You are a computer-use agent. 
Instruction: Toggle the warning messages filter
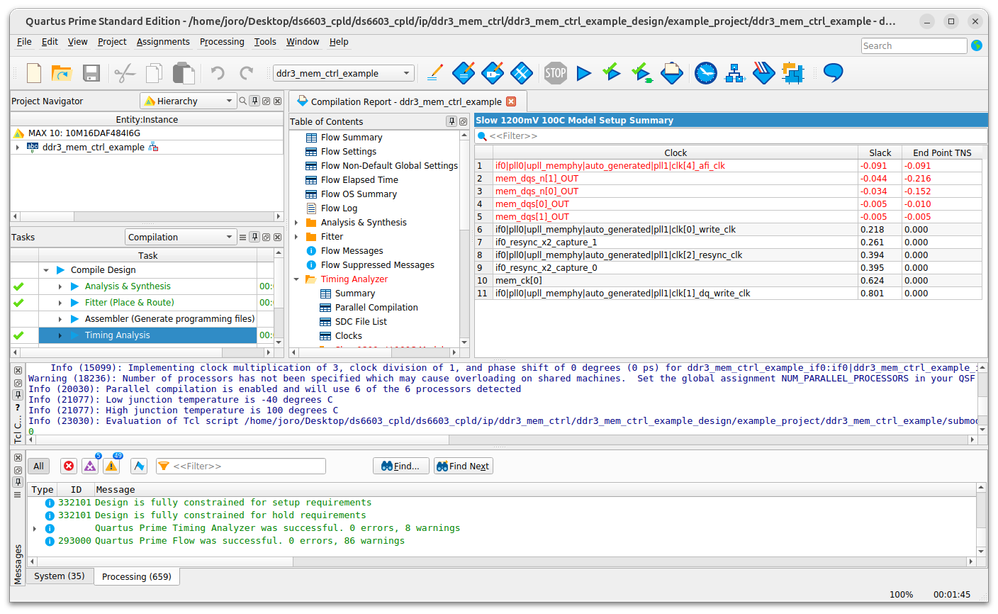coord(111,466)
